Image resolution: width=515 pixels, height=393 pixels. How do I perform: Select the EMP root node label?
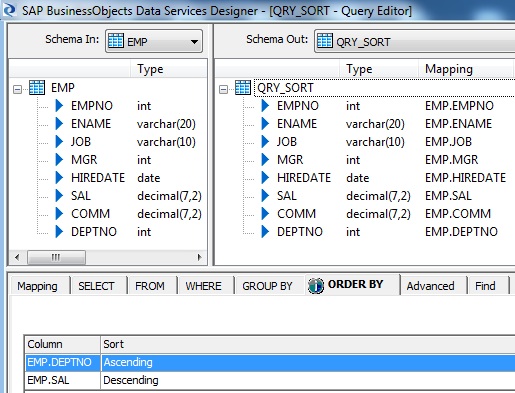tap(63, 88)
